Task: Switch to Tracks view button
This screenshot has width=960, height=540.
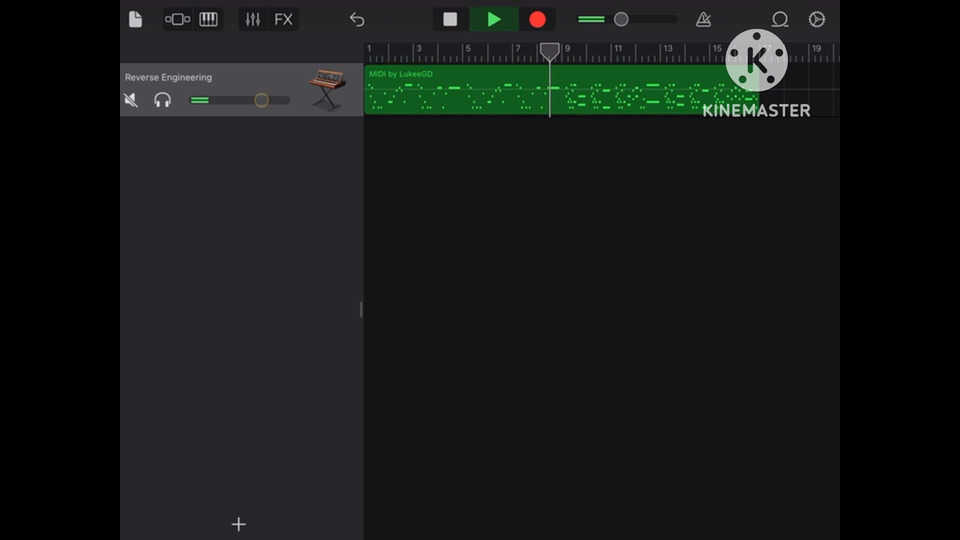Action: [178, 20]
